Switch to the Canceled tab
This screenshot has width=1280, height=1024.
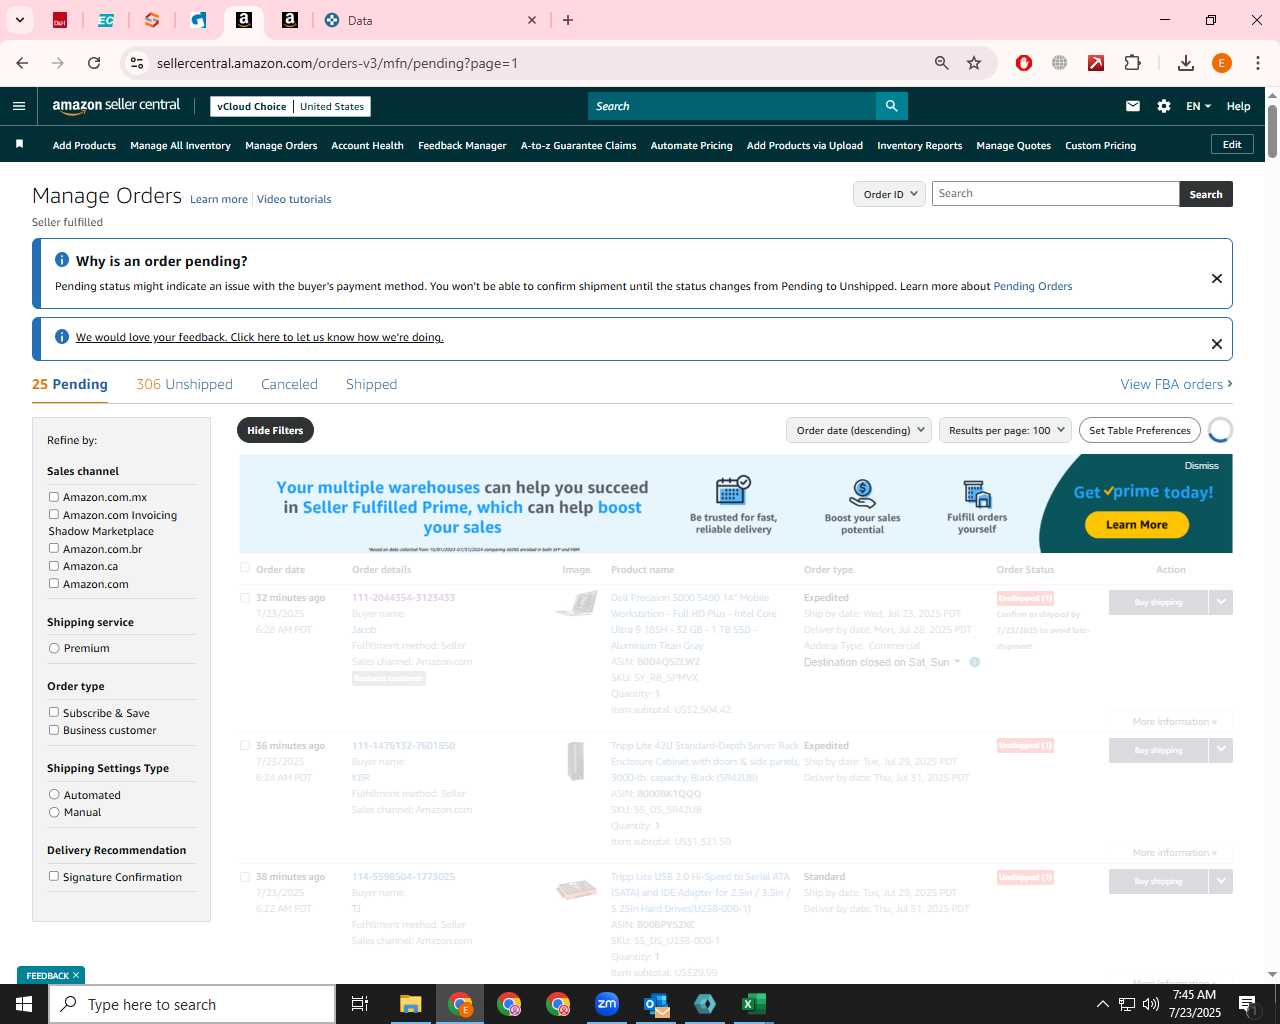(x=289, y=384)
